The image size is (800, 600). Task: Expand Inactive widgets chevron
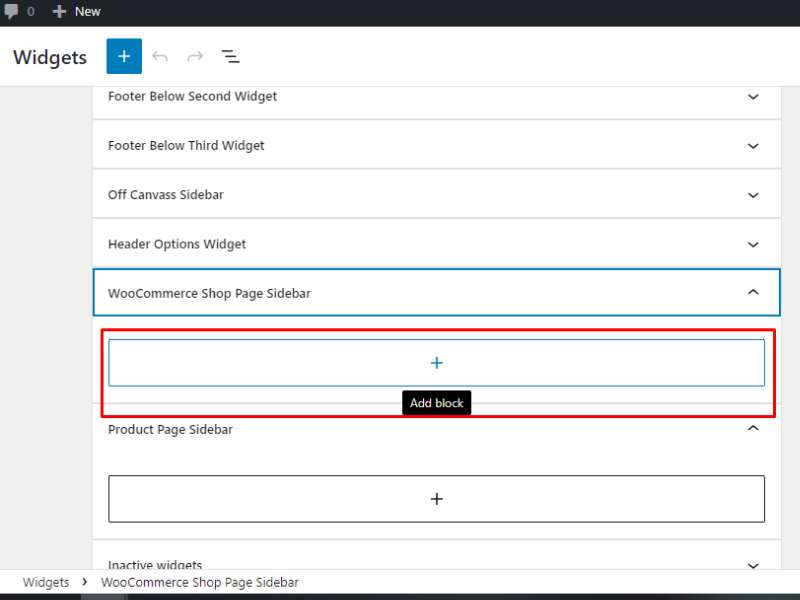pos(753,565)
